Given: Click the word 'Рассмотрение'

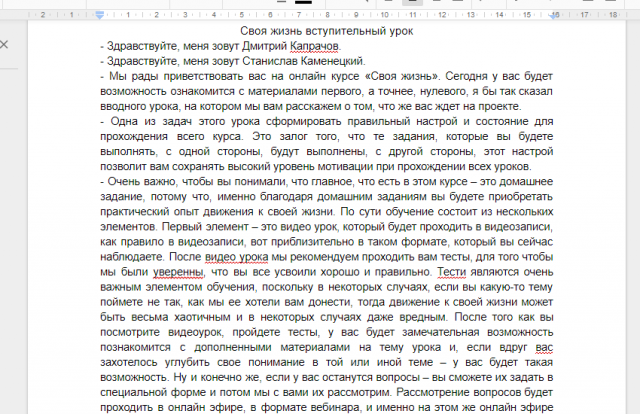Looking at the screenshot, I should (433, 392).
